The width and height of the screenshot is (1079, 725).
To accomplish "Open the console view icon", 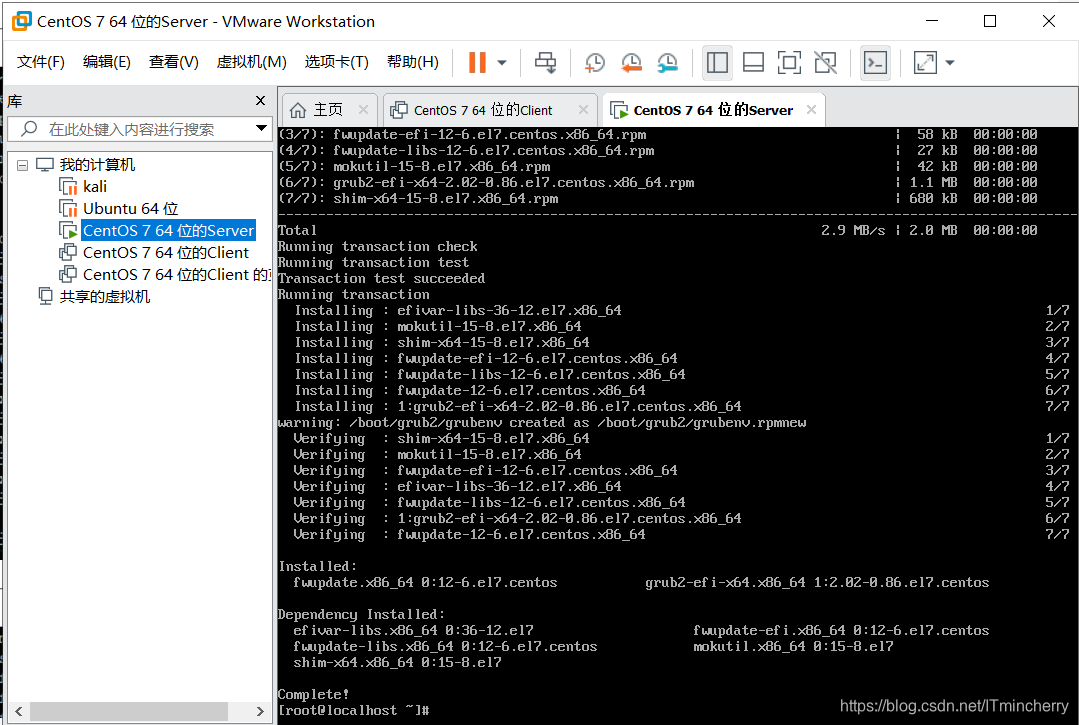I will tap(875, 63).
